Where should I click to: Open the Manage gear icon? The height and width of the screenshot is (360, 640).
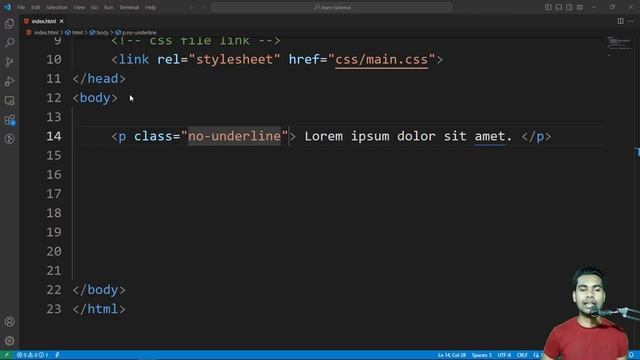(x=9, y=340)
